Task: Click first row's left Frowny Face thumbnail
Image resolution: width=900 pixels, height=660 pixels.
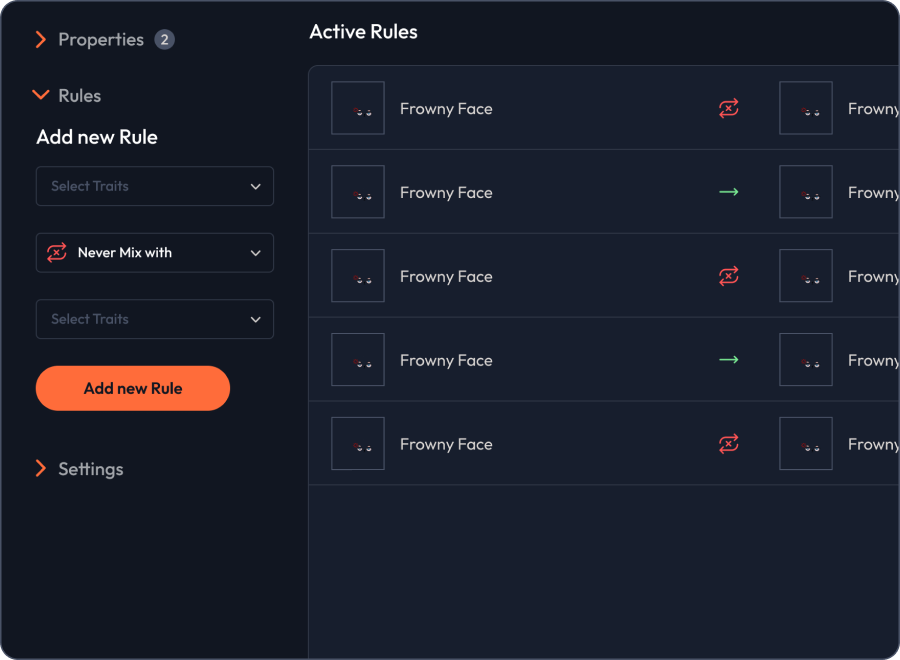Action: pos(358,108)
